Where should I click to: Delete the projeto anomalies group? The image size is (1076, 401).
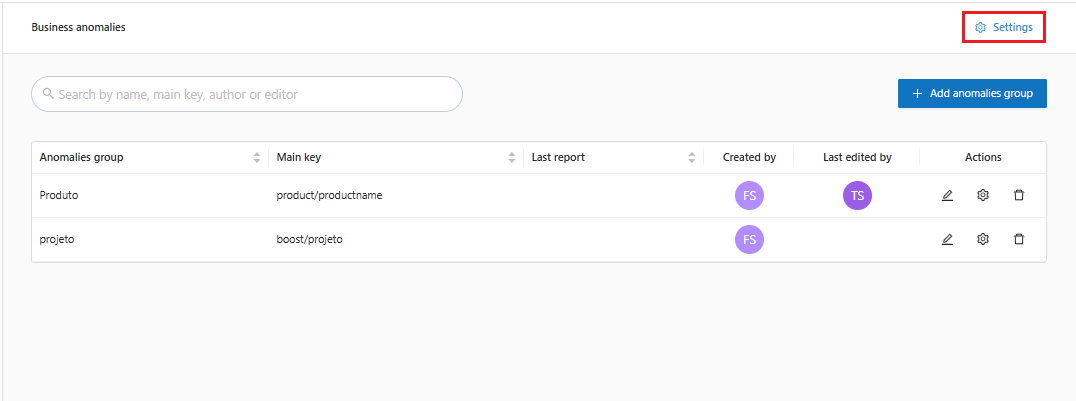(x=1019, y=240)
